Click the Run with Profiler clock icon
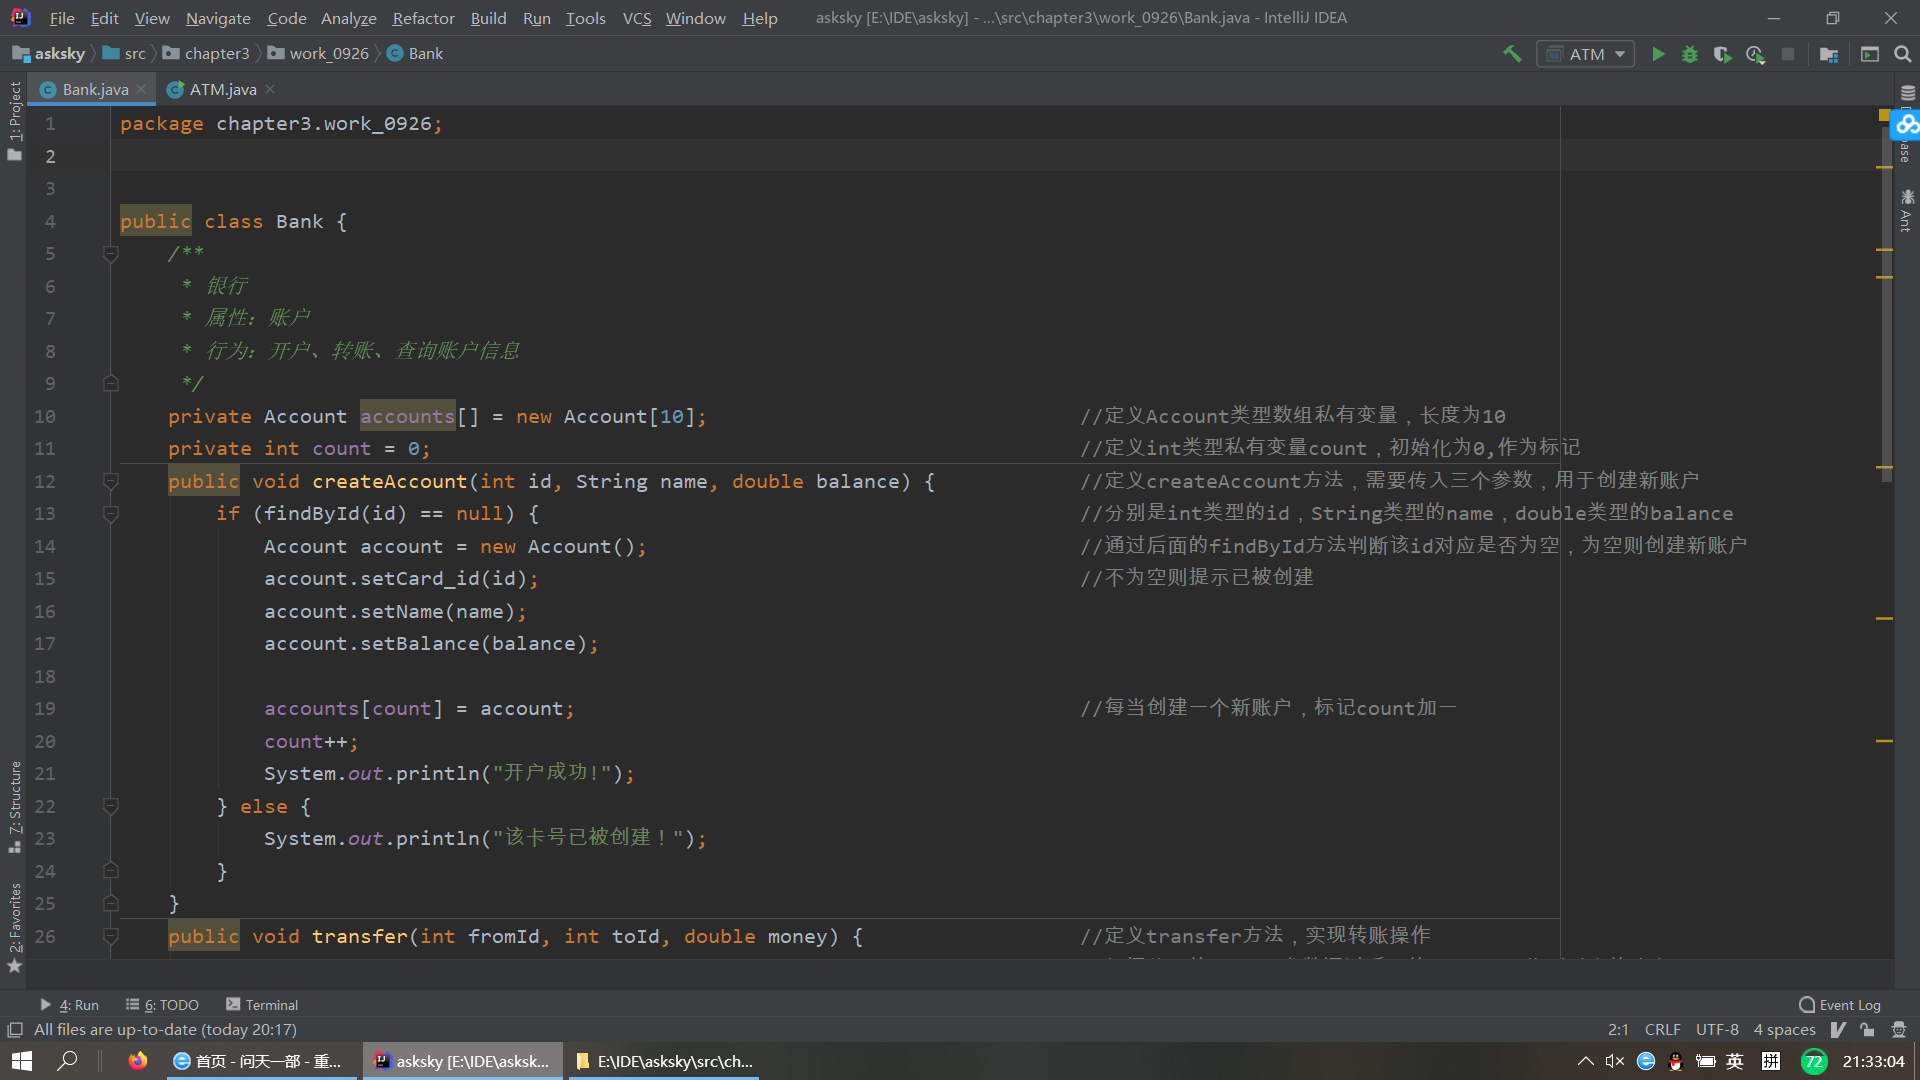The width and height of the screenshot is (1920, 1080). 1755,54
